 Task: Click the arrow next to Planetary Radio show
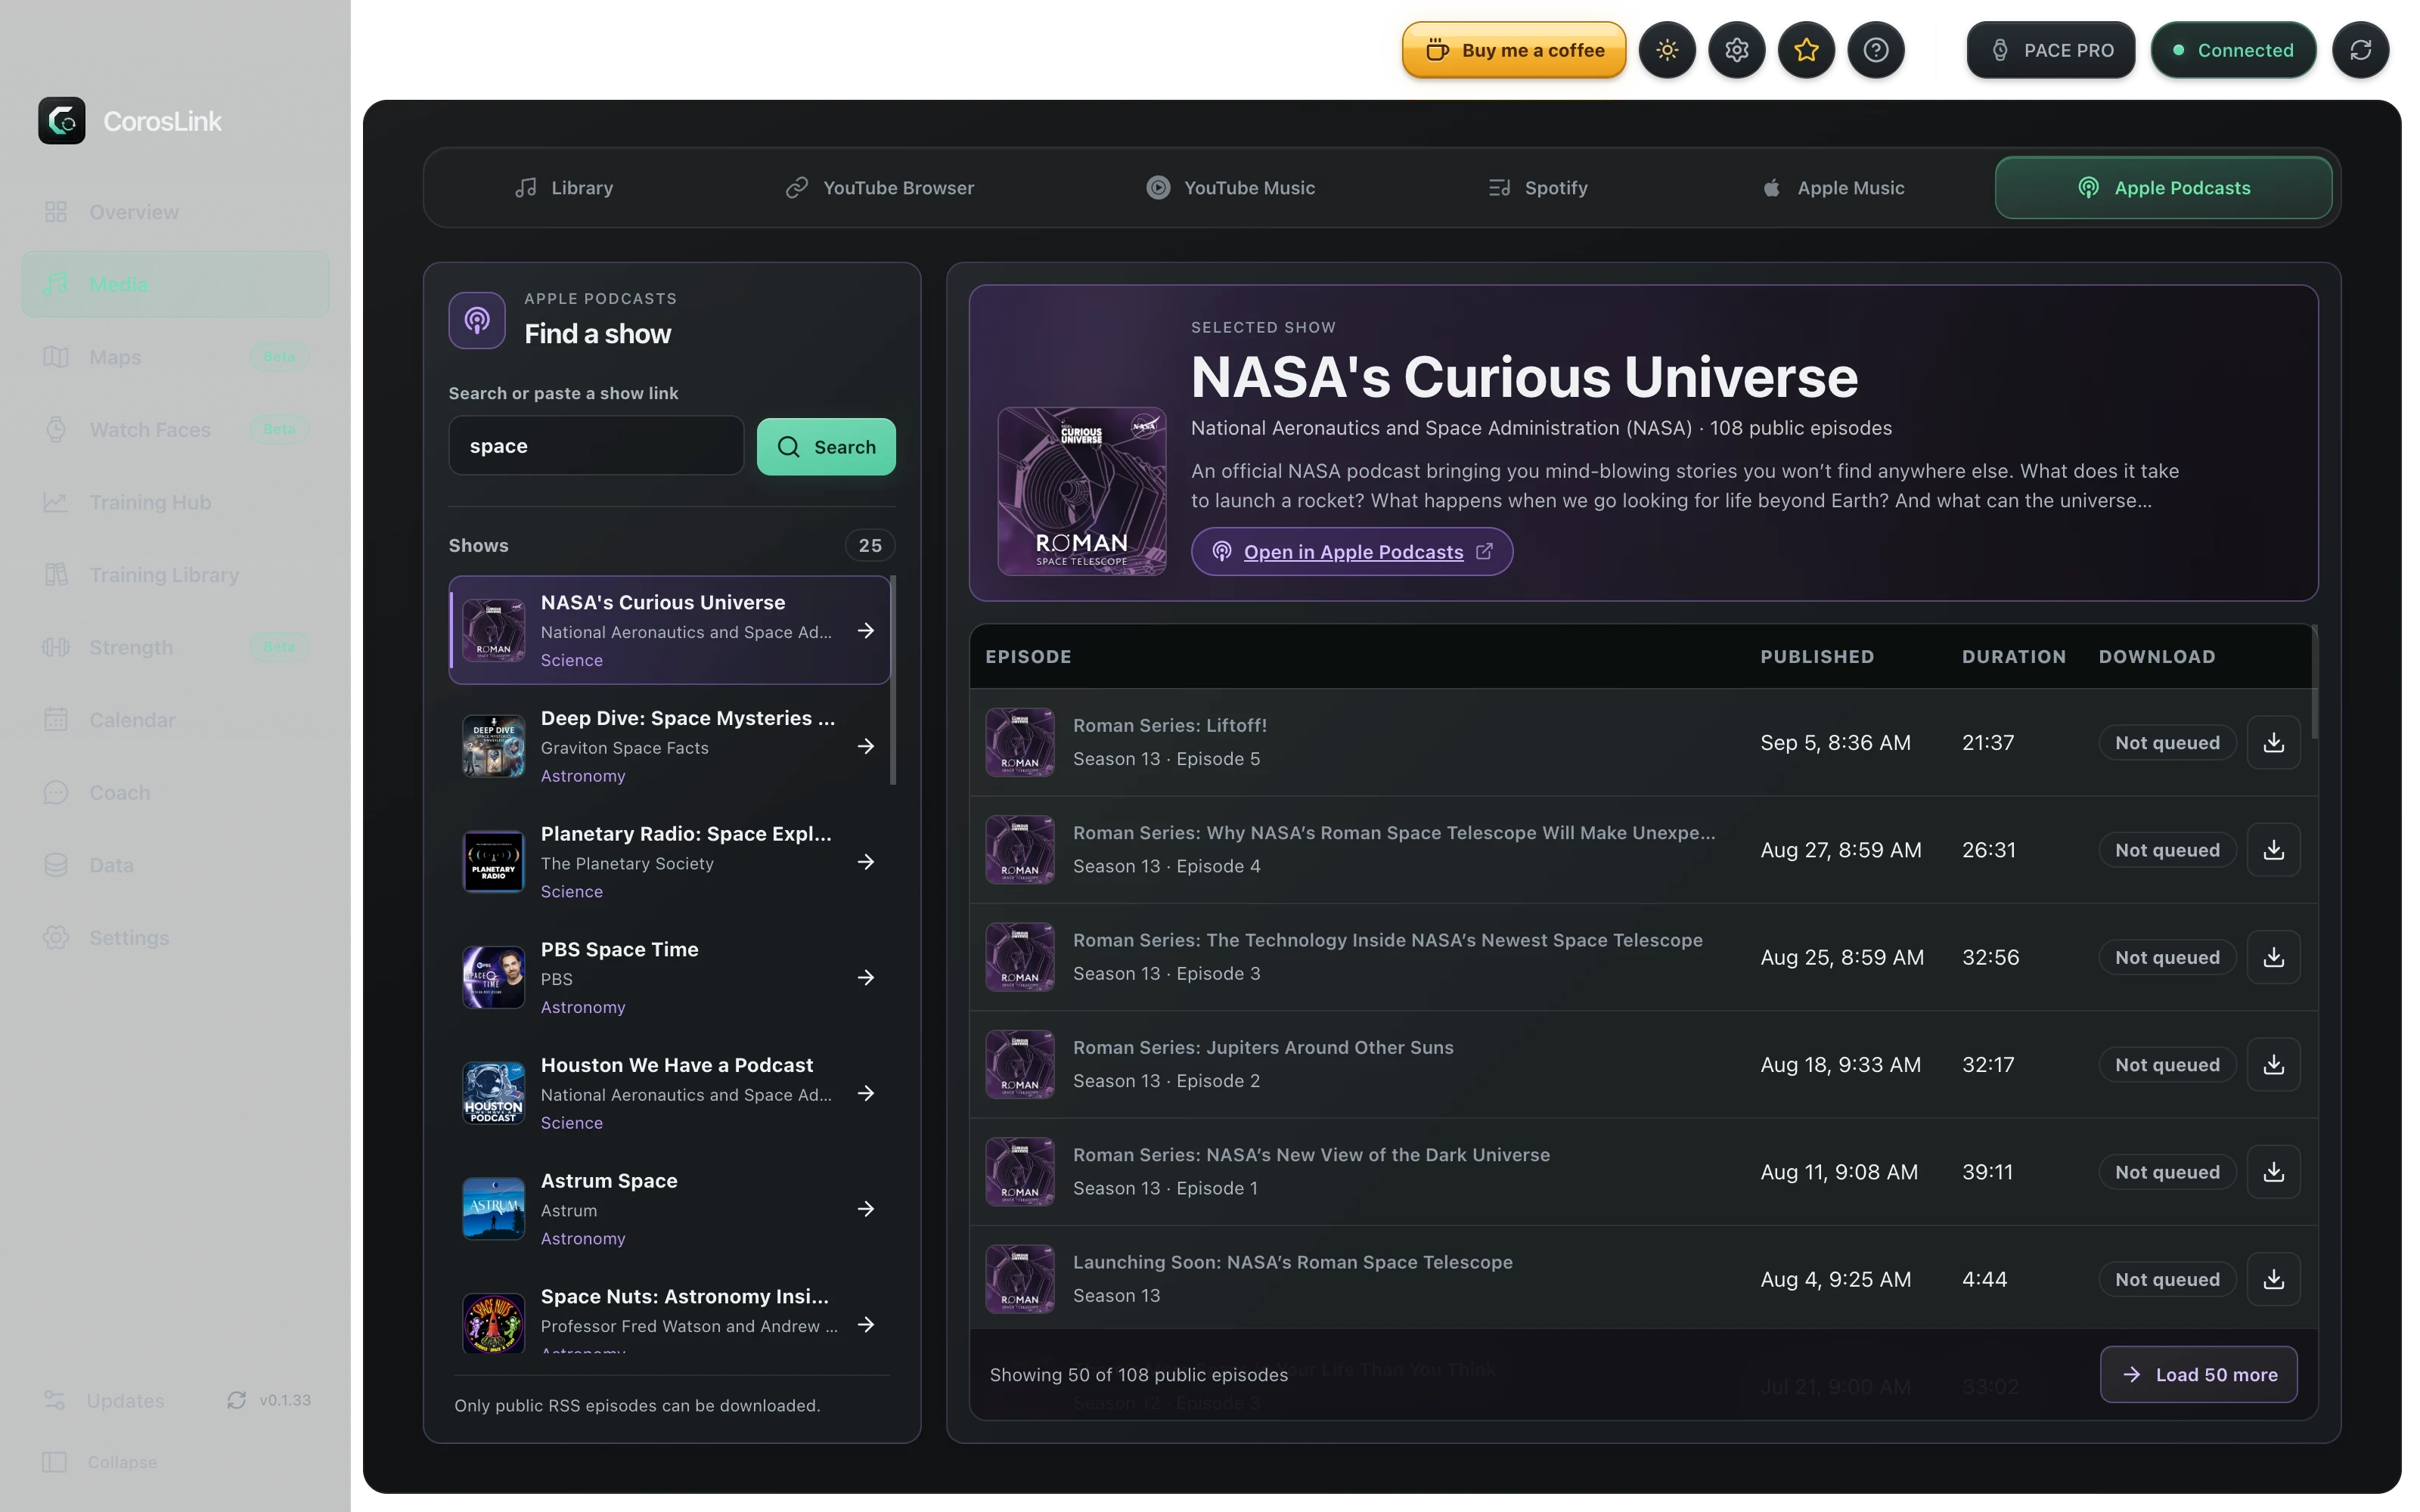click(x=866, y=862)
